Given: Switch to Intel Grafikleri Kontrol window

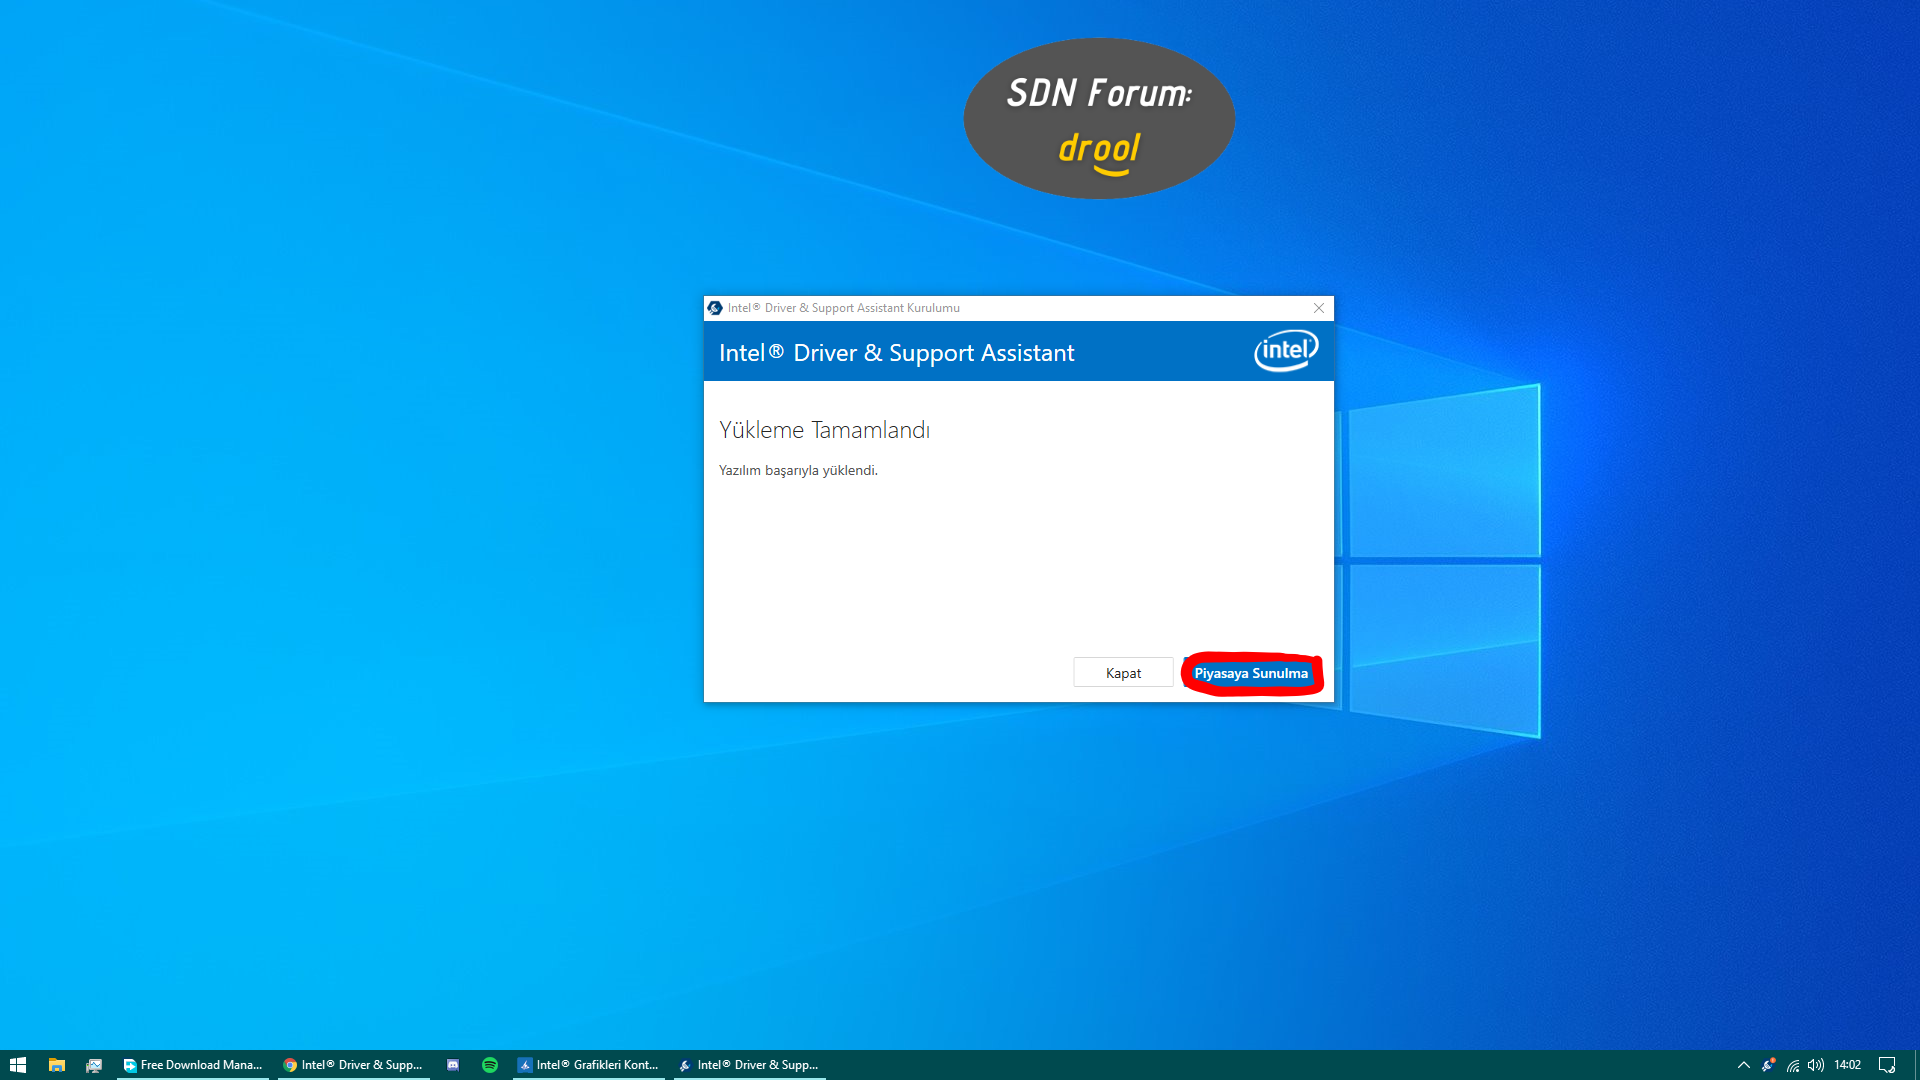Looking at the screenshot, I should pos(588,1065).
